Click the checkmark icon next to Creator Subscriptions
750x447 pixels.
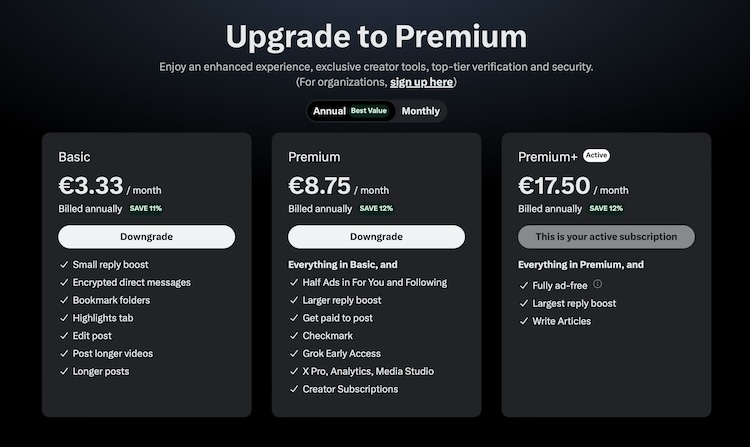pyautogui.click(x=294, y=389)
